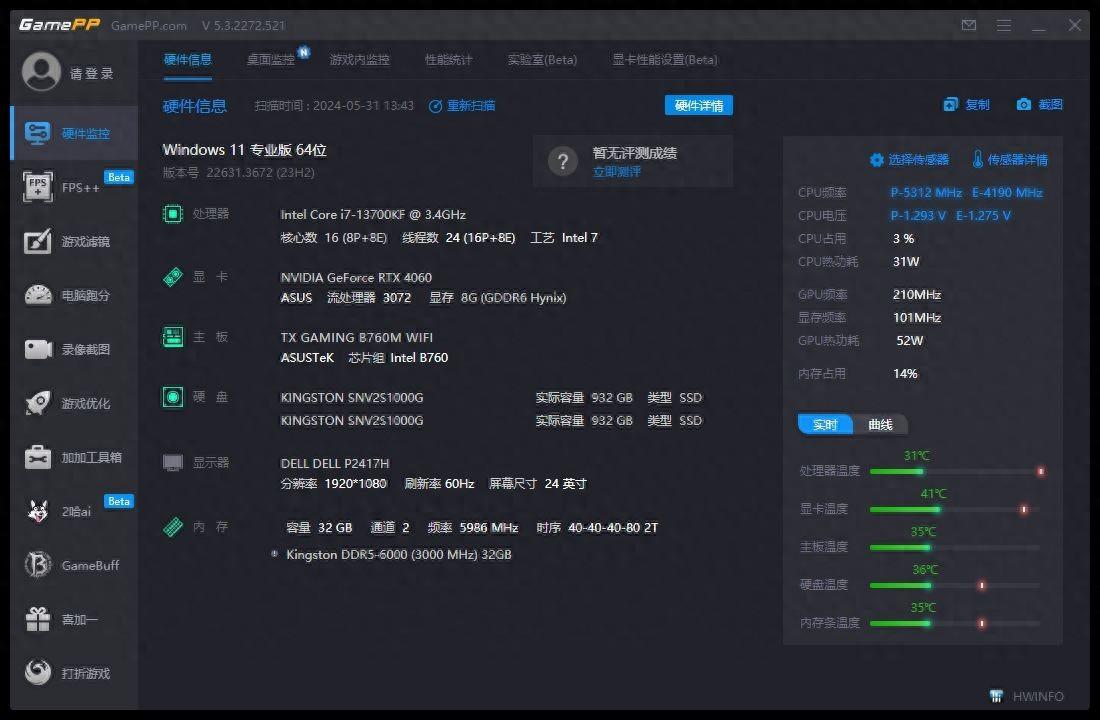Switch to 曲线 curve view
The image size is (1100, 720).
880,425
